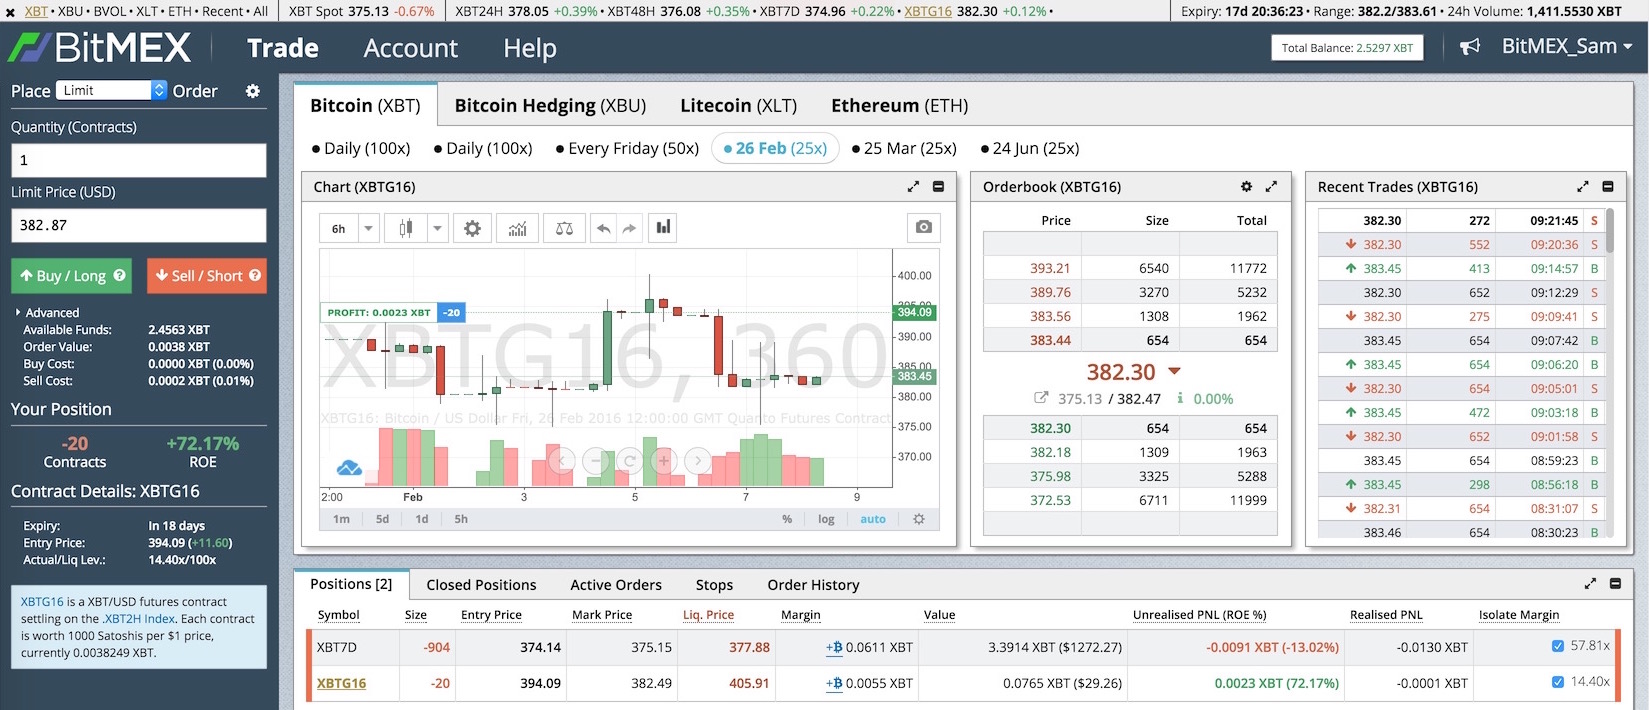Switch to the Litecoin (XLT) tab
The height and width of the screenshot is (710, 1649).
(738, 105)
